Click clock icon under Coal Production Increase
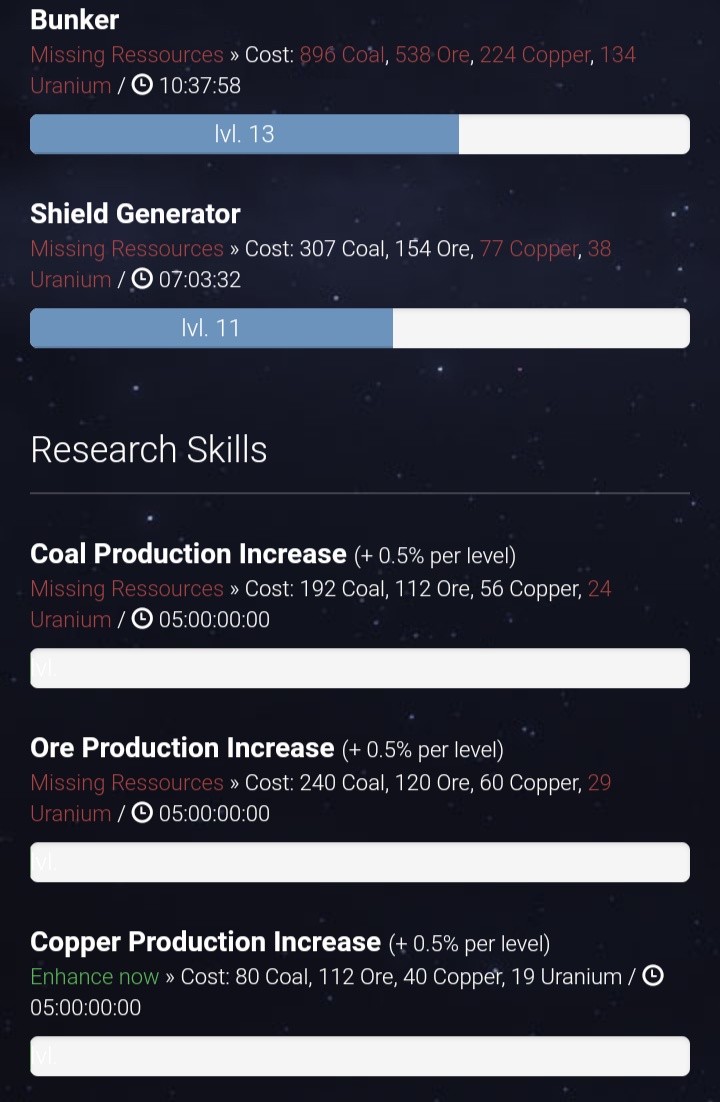Image resolution: width=720 pixels, height=1102 pixels. pyautogui.click(x=142, y=618)
